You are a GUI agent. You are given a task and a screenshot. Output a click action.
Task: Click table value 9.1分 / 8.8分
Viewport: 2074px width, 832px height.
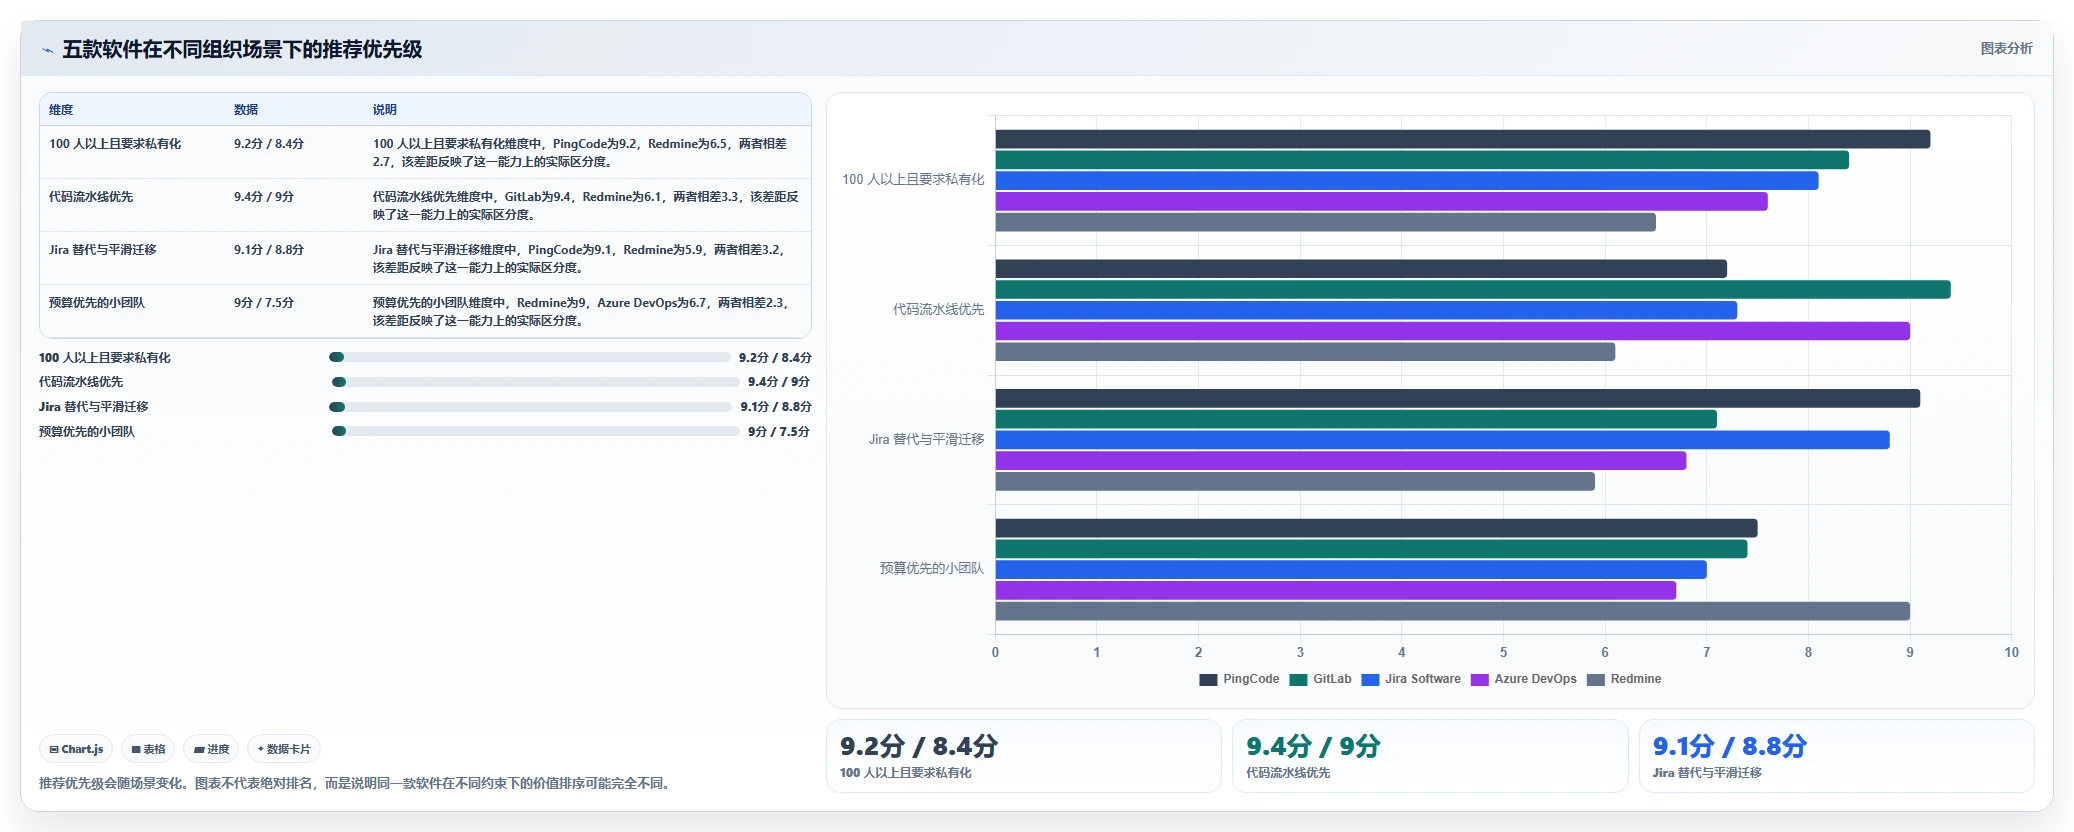coord(269,250)
